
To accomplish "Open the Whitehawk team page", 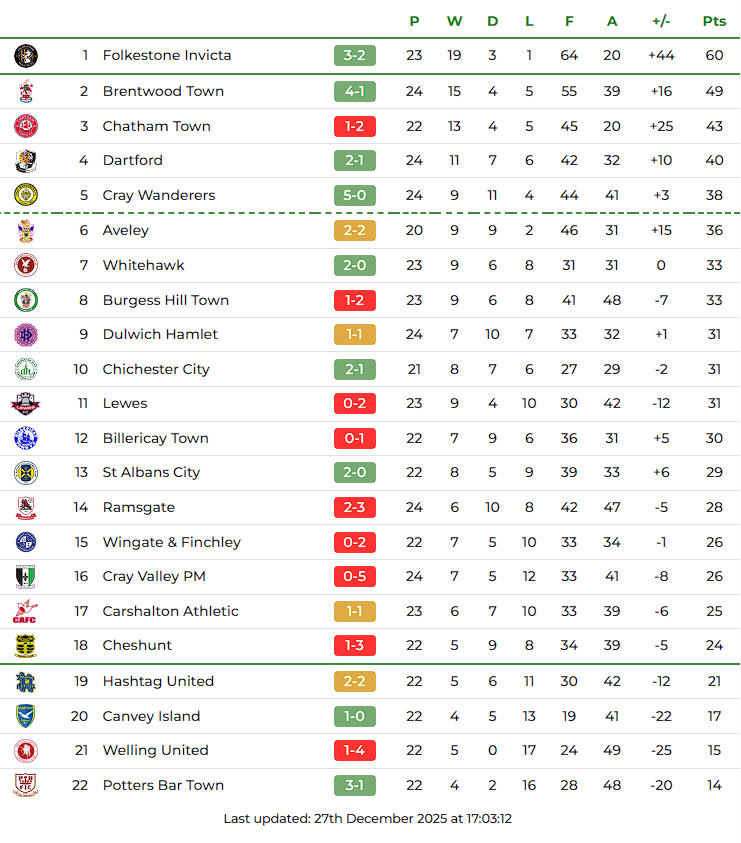I will click(143, 265).
